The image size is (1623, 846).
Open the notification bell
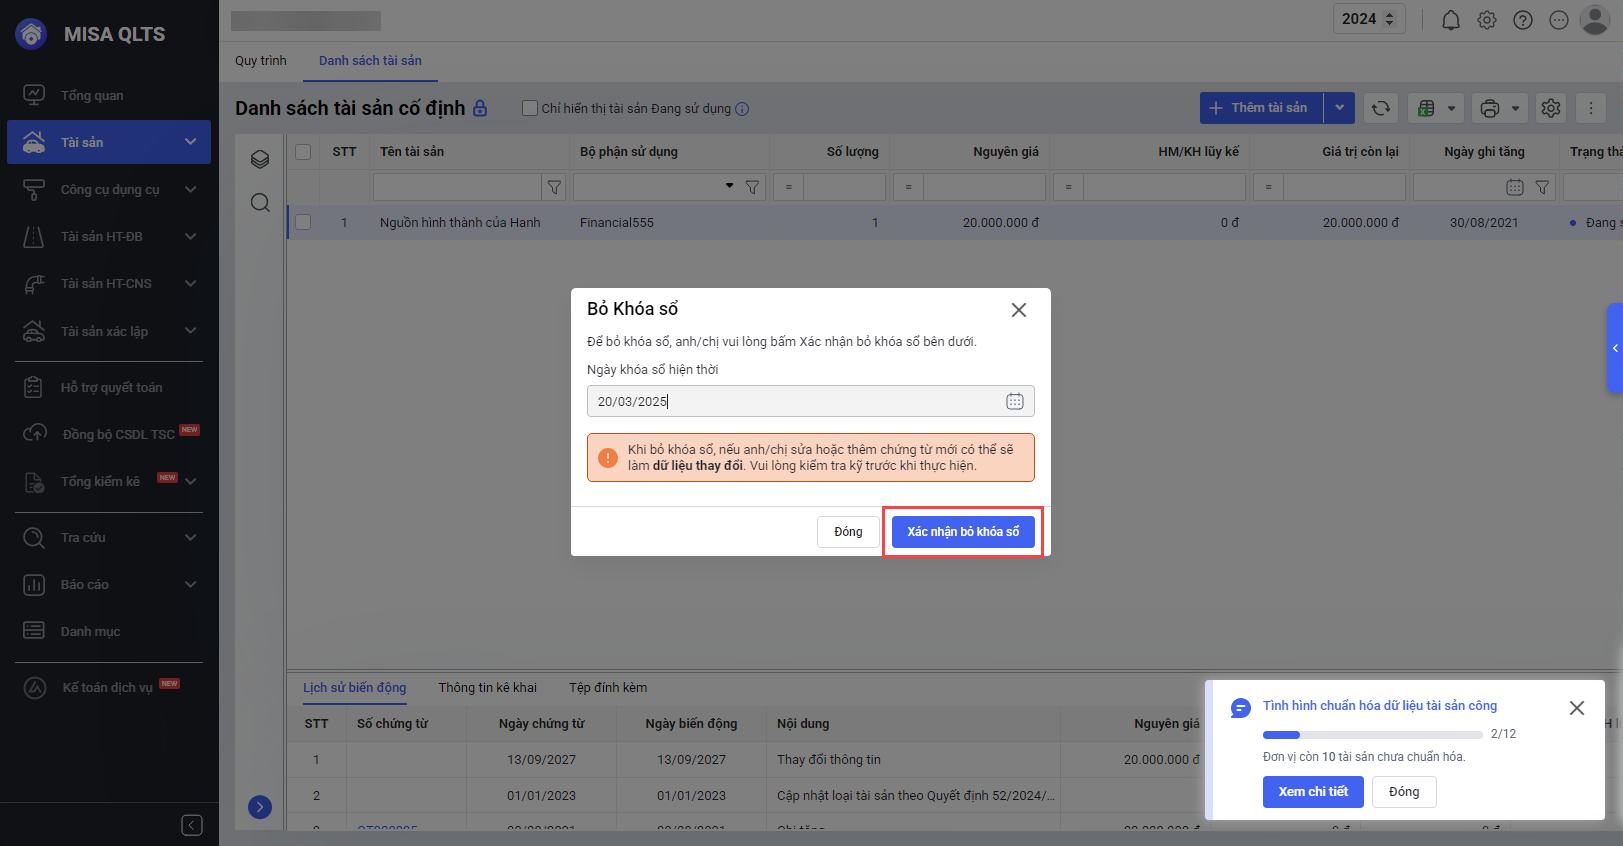(1450, 20)
